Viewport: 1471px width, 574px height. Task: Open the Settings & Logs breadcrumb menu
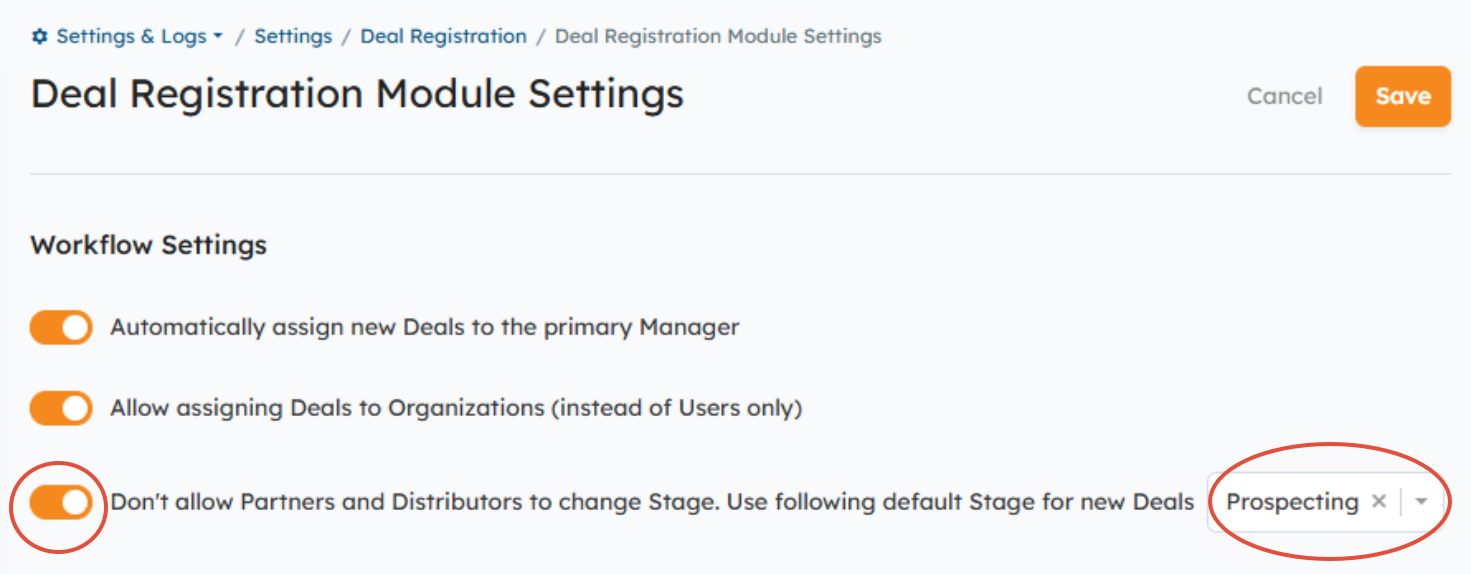[x=127, y=37]
